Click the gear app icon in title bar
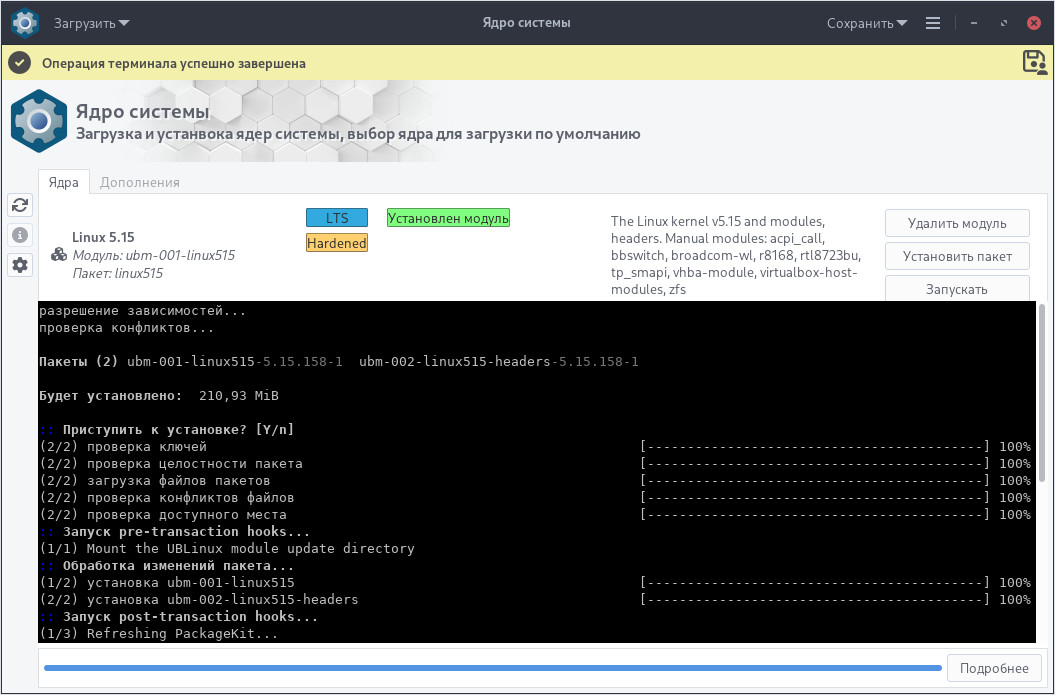The height and width of the screenshot is (695, 1055). click(25, 22)
